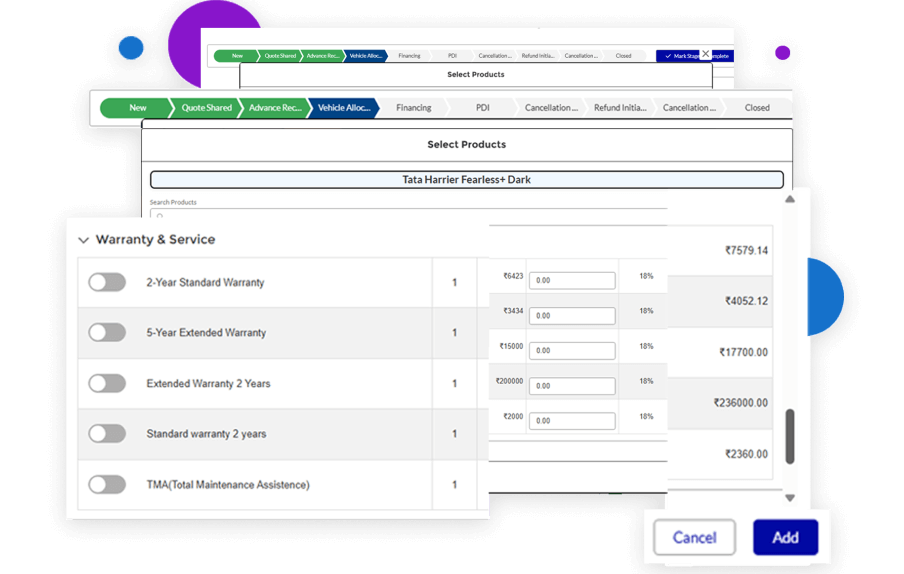Click the Cancel button
904x574 pixels.
coord(694,538)
